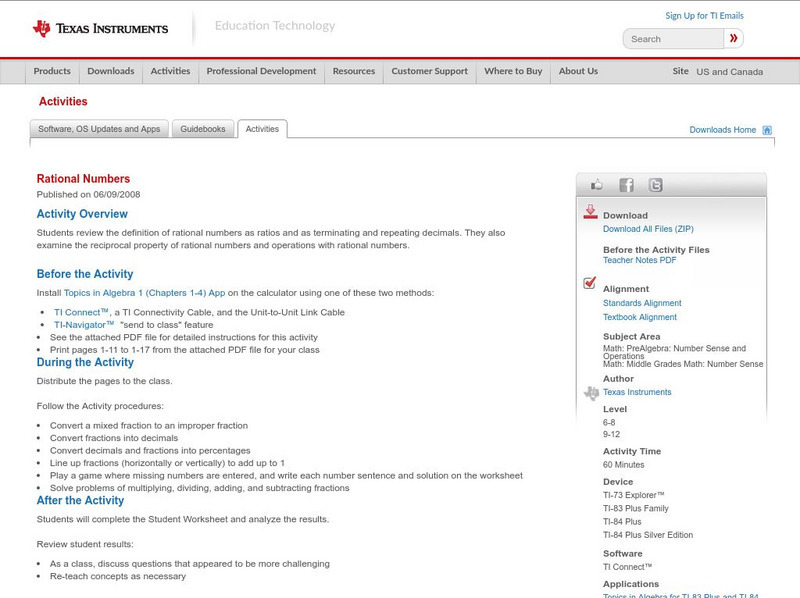Switch to the Guidebooks tab
Viewport: 800px width, 598px height.
203,129
